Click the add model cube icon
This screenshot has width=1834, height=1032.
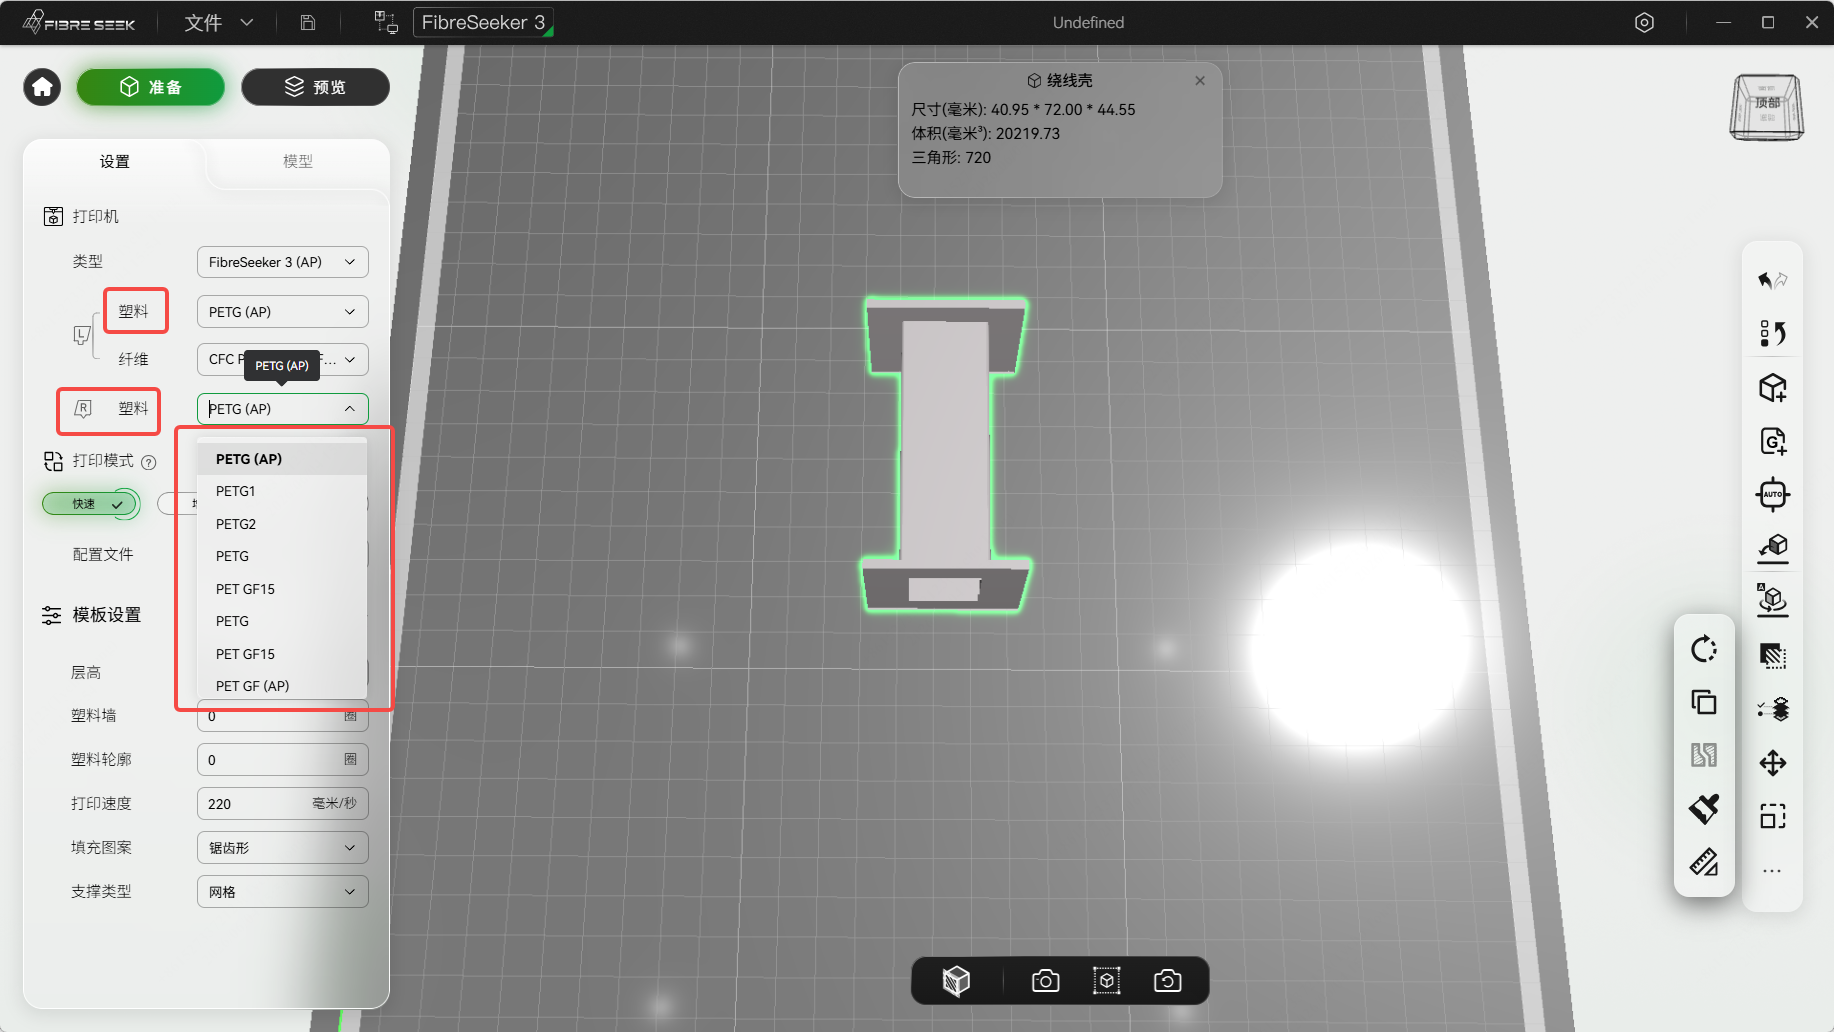pos(1772,388)
